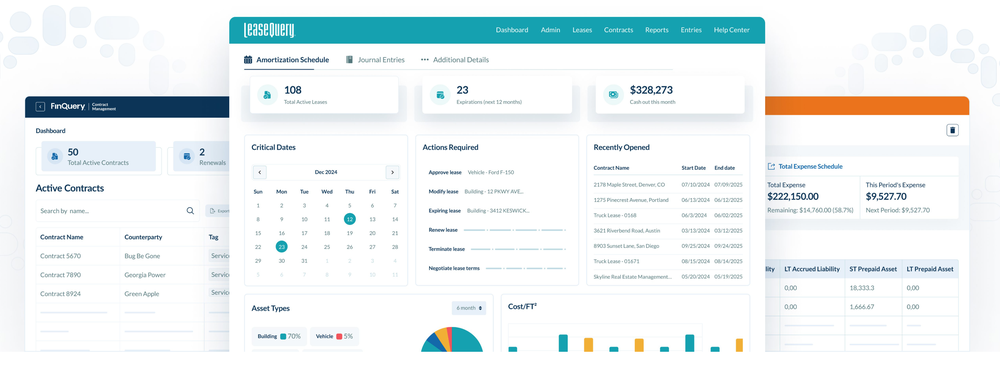Click the Green Apple counterparty cell
The width and height of the screenshot is (1000, 383).
(x=142, y=294)
